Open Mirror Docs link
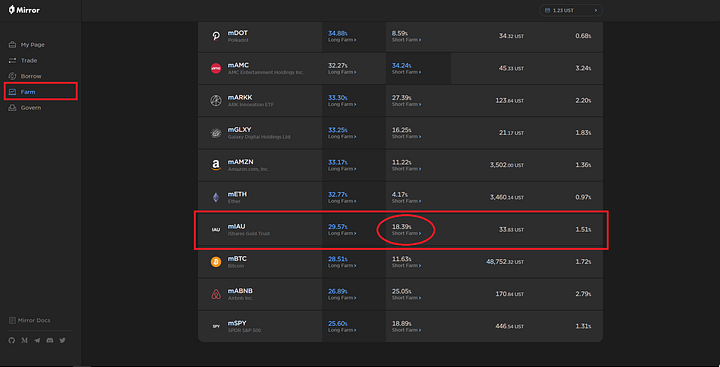The image size is (720, 367). [x=30, y=320]
